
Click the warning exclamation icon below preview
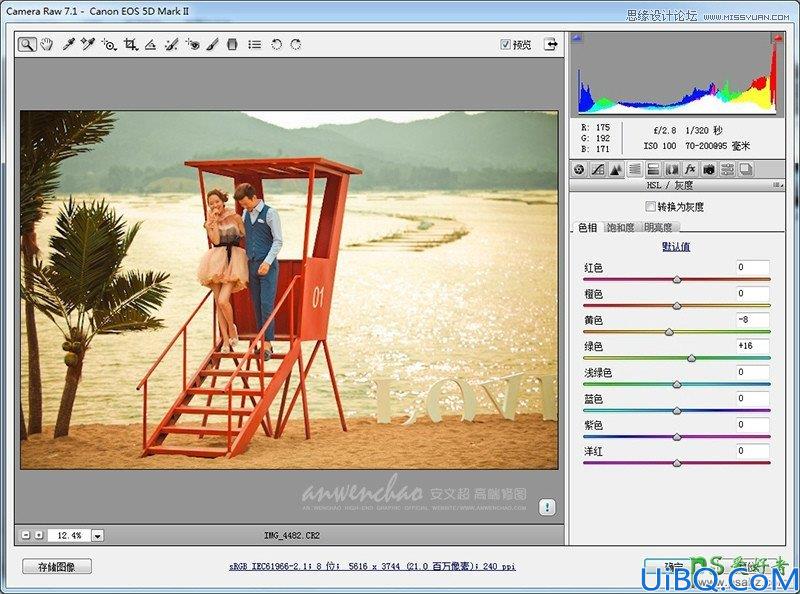click(547, 507)
